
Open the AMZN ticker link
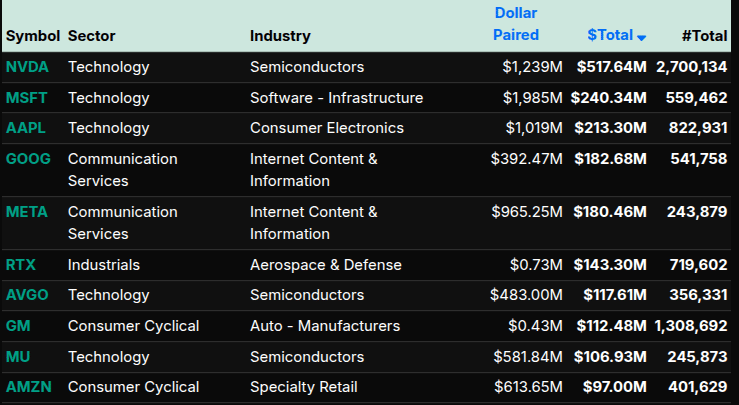[27, 387]
